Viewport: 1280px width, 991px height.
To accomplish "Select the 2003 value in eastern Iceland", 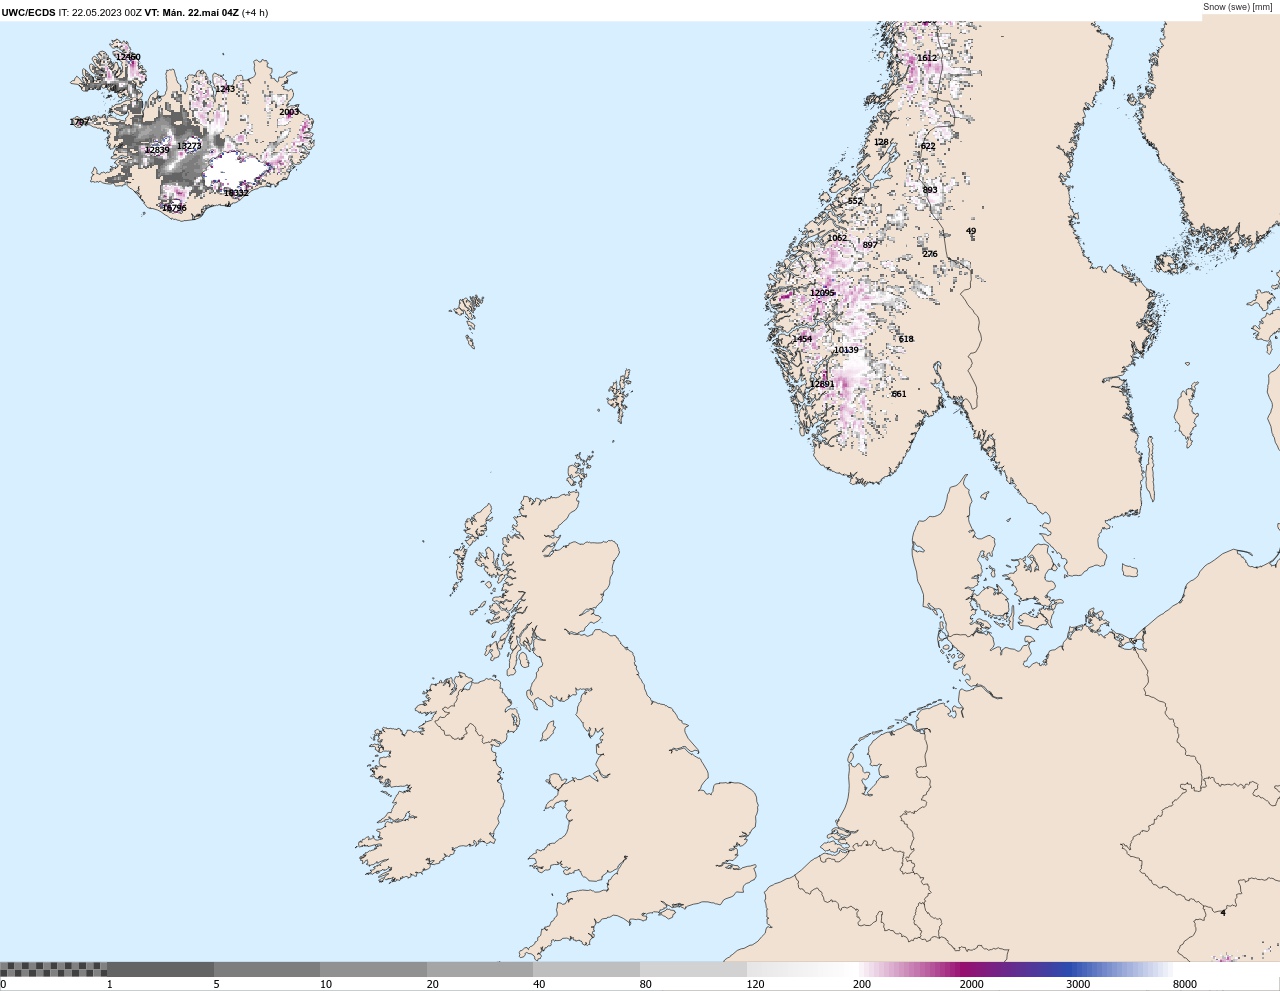I will [289, 112].
